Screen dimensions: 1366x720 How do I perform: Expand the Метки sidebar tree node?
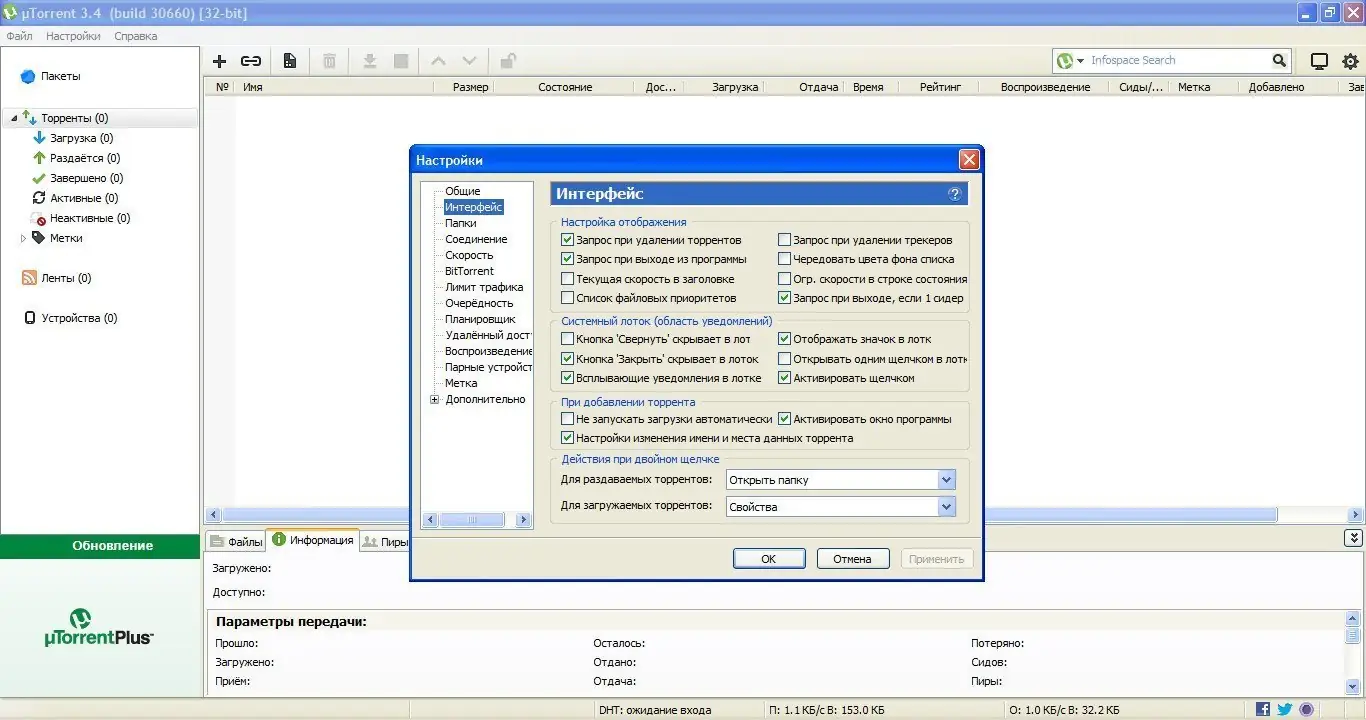pos(23,239)
